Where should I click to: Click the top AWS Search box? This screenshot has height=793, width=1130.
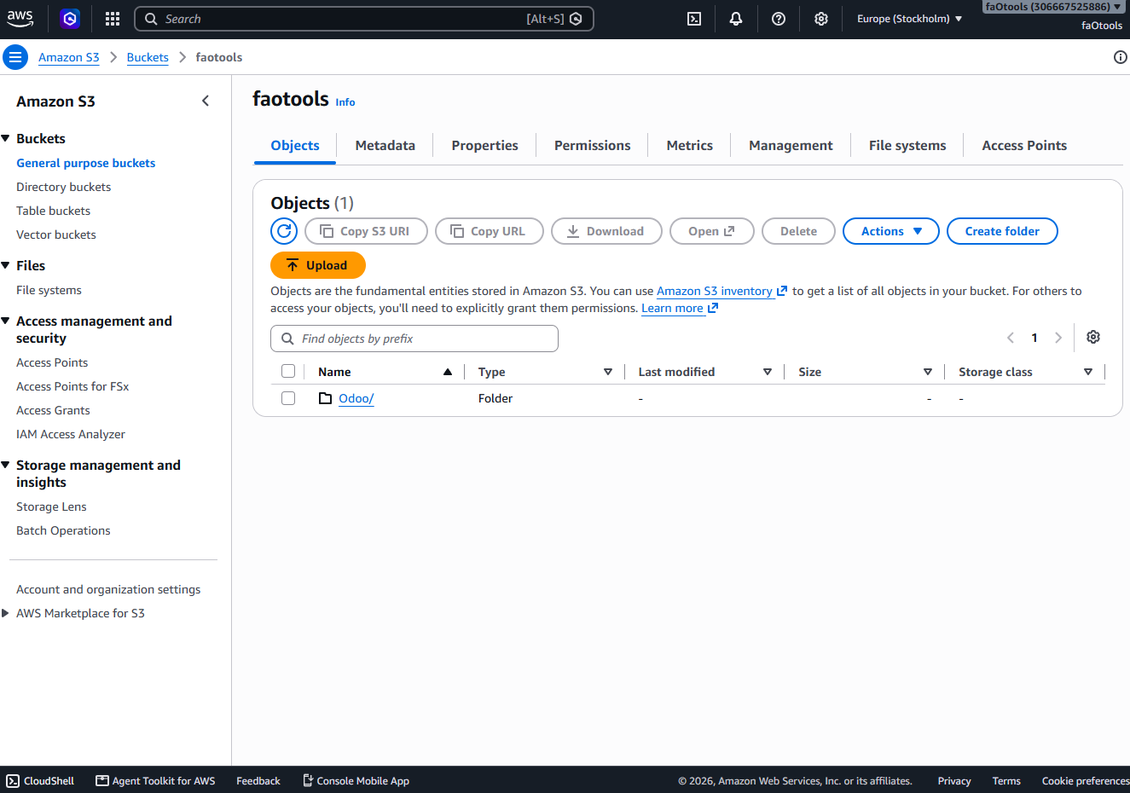tap(364, 19)
